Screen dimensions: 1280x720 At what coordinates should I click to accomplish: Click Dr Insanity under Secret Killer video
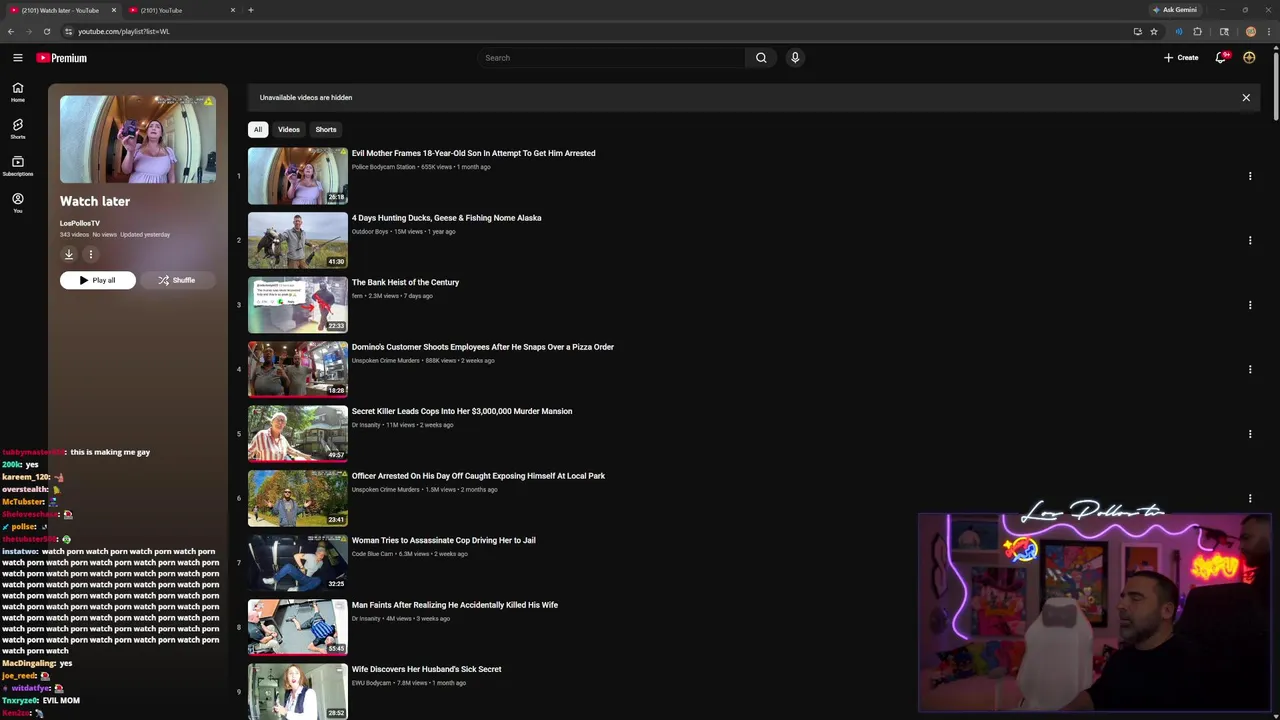click(x=366, y=425)
